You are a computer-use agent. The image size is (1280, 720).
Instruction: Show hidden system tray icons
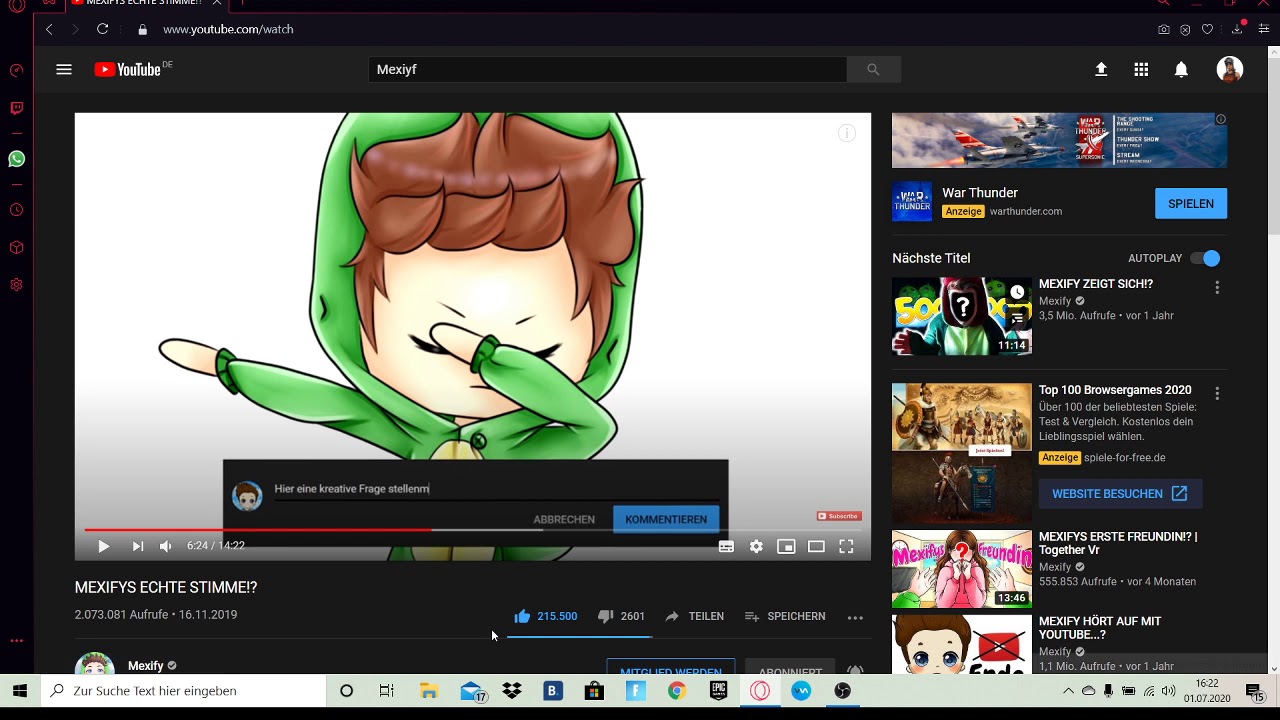coord(1068,691)
